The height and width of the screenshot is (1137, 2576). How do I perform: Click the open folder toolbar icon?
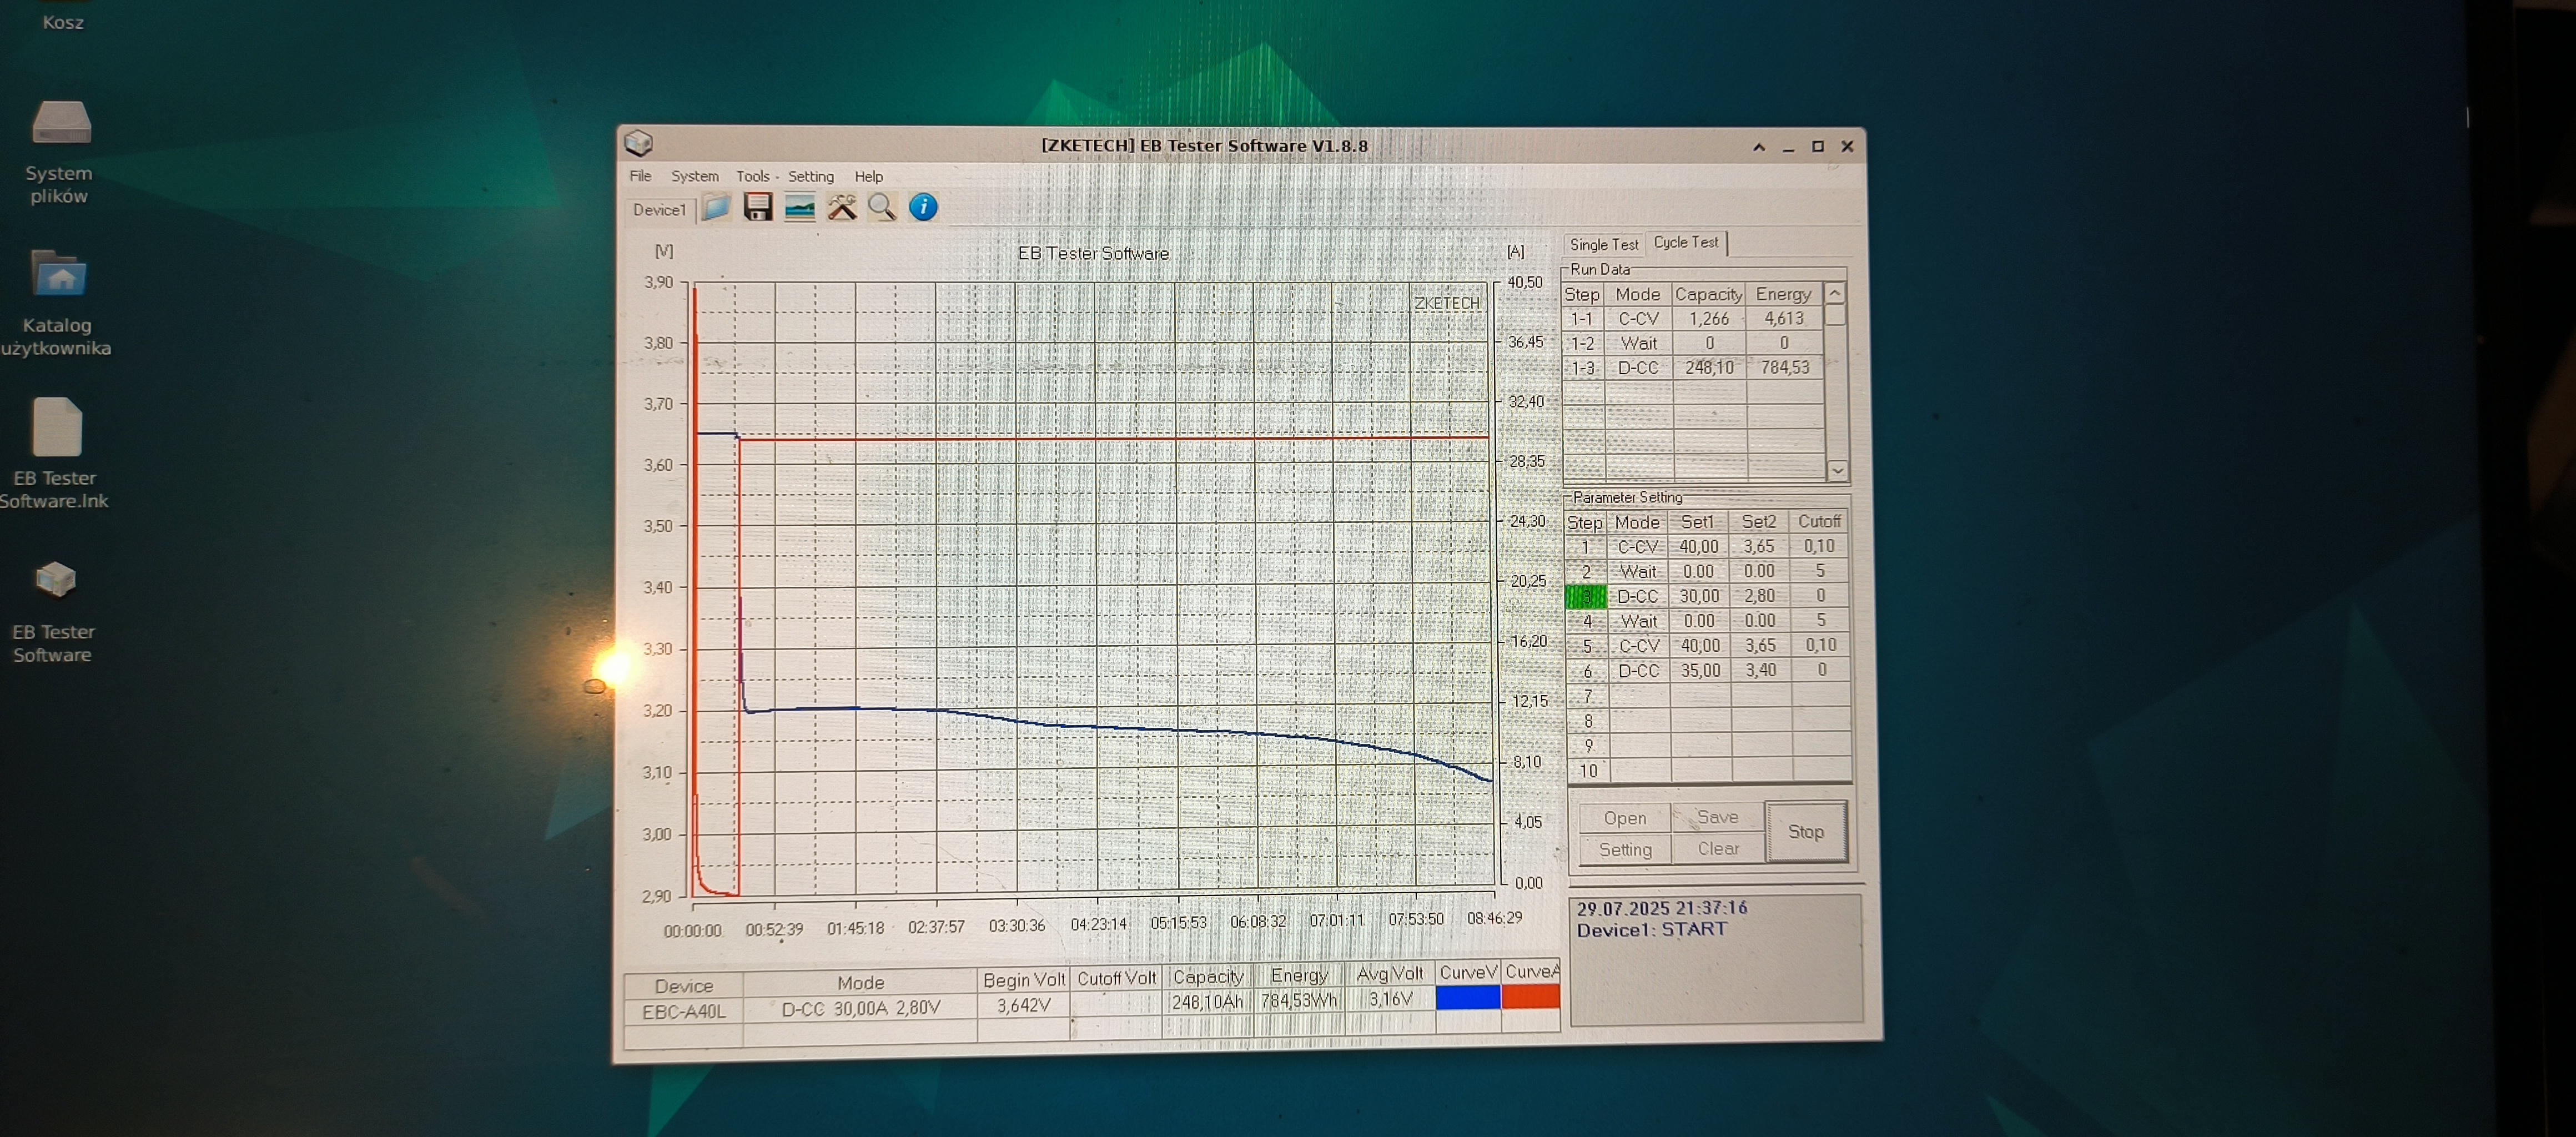[716, 208]
